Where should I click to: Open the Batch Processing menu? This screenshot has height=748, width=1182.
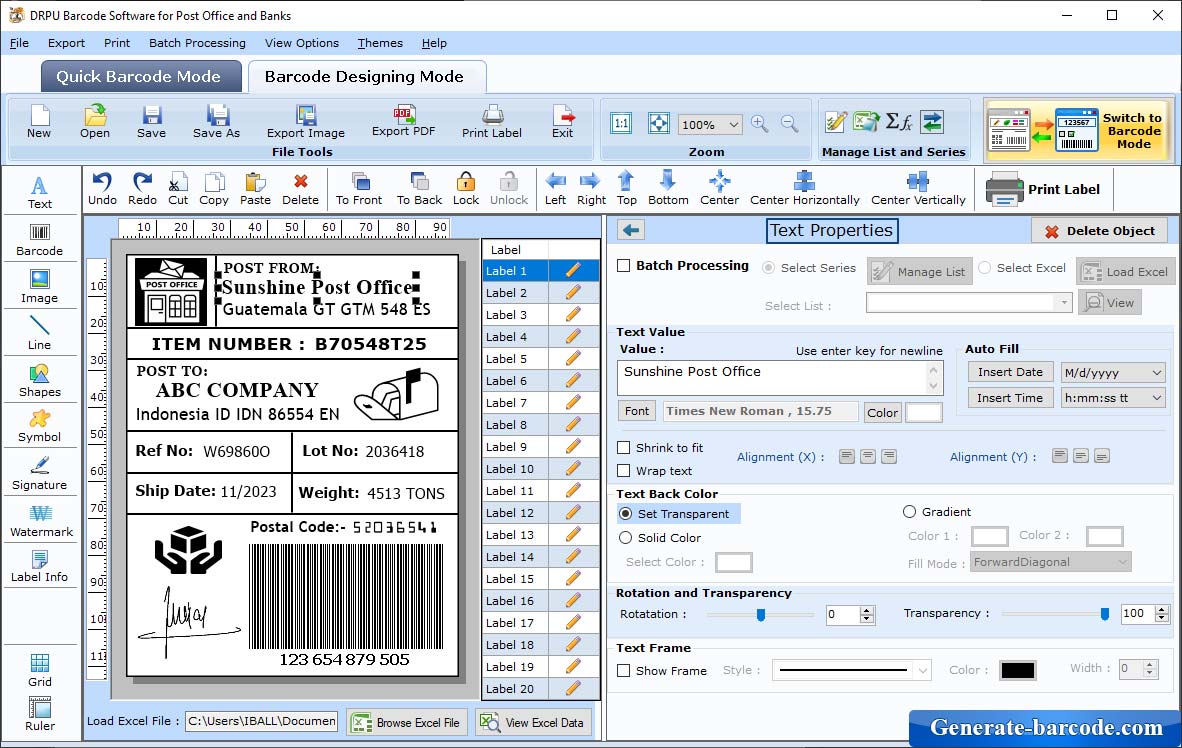tap(198, 43)
